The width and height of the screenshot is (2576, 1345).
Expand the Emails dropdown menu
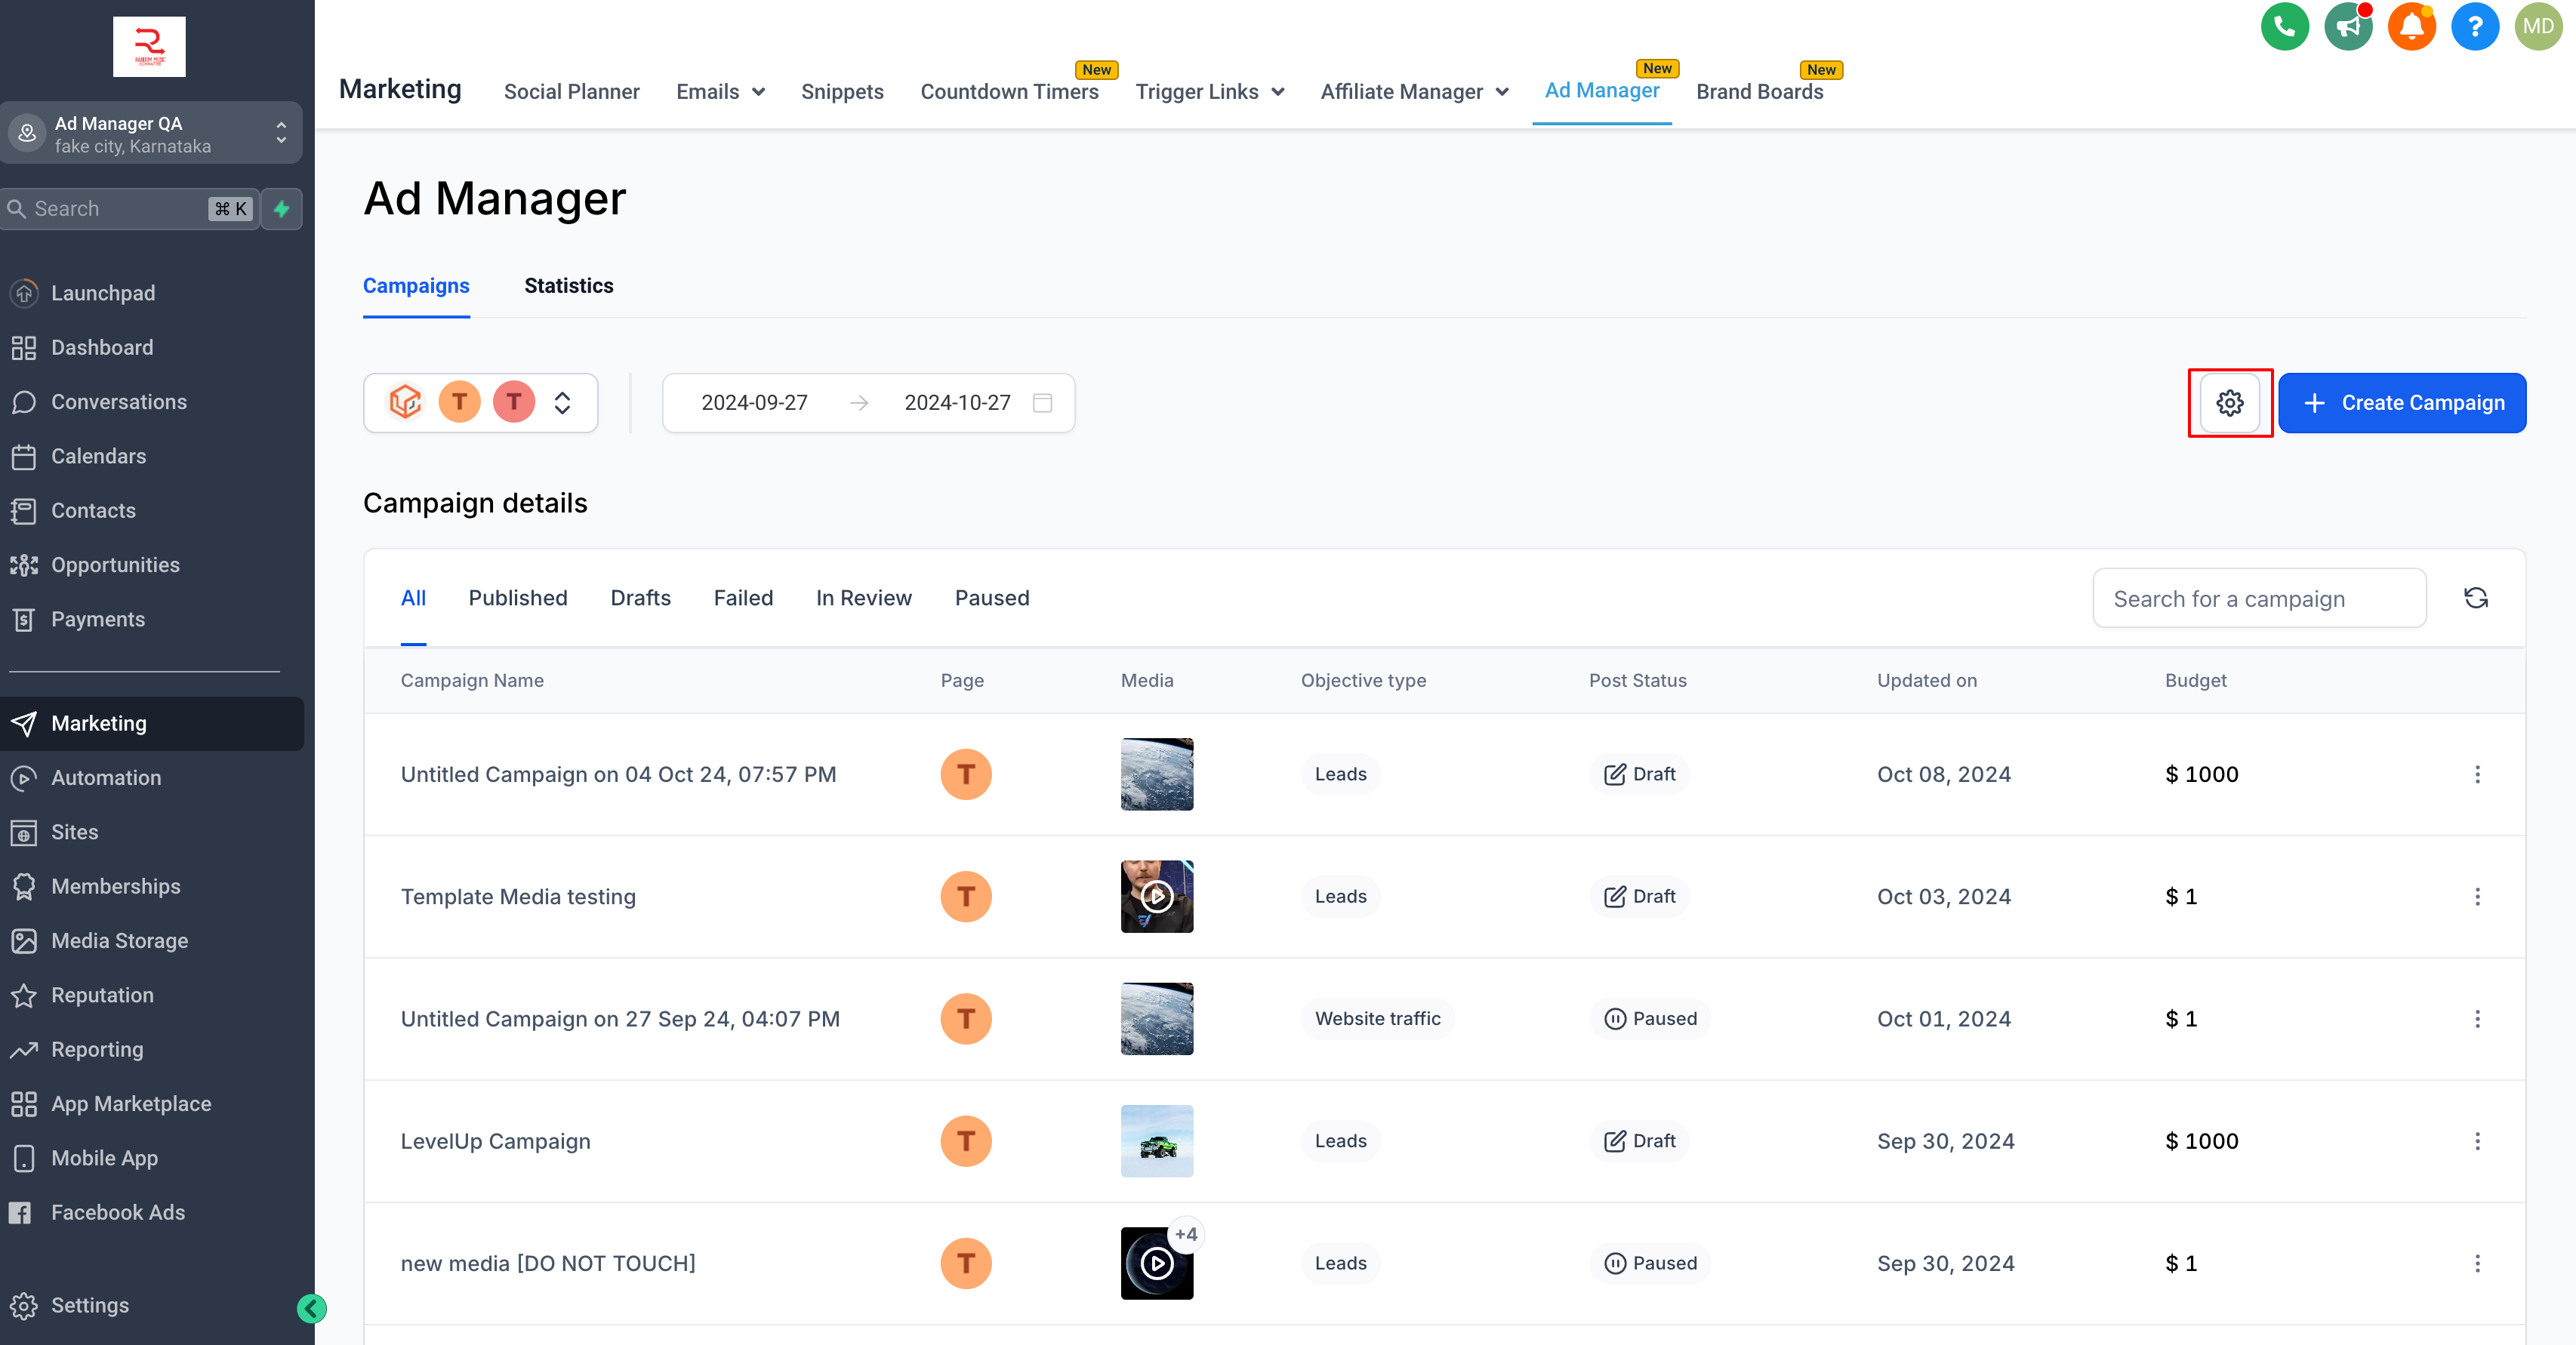click(720, 92)
